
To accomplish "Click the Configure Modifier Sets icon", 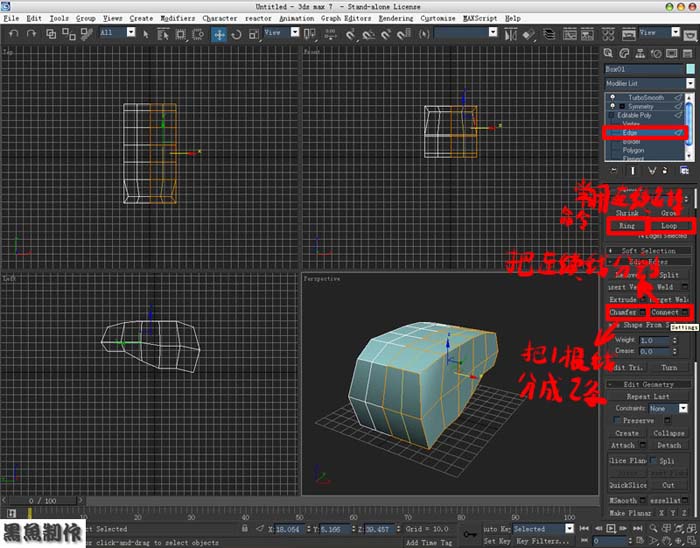I will tap(684, 170).
